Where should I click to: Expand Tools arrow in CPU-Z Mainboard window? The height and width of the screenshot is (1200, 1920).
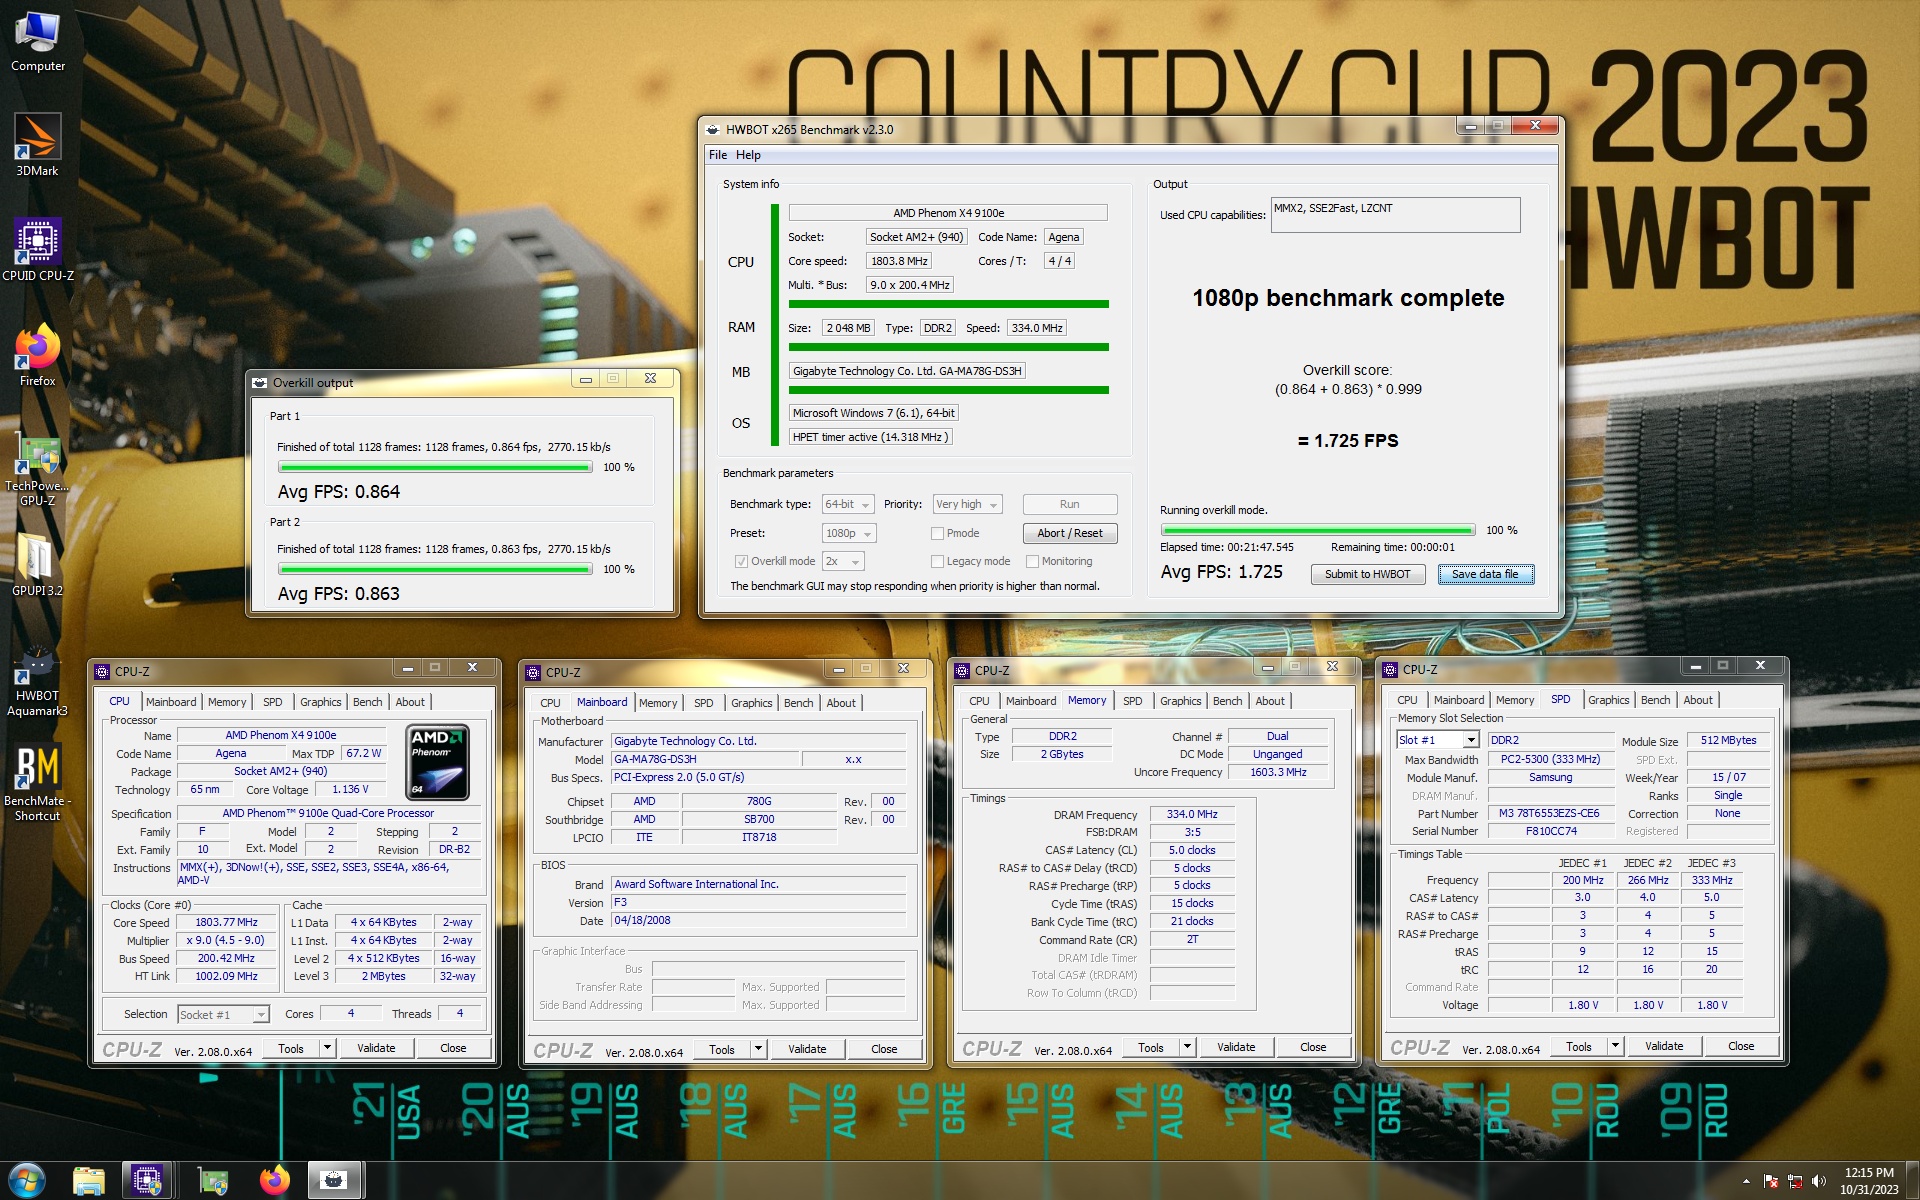click(x=758, y=1049)
